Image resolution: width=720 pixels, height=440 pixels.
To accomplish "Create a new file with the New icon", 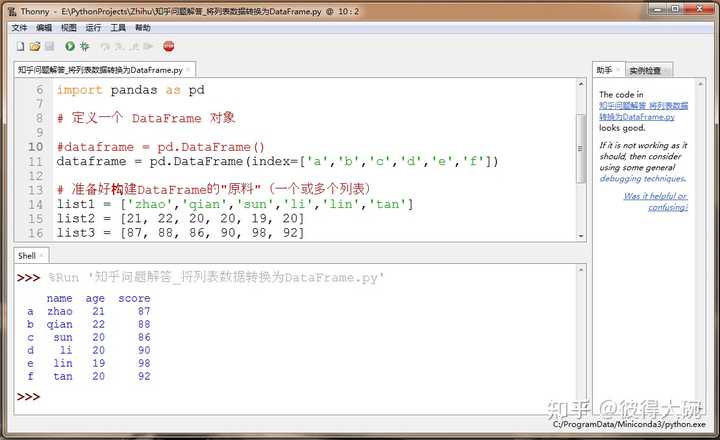I will click(21, 46).
